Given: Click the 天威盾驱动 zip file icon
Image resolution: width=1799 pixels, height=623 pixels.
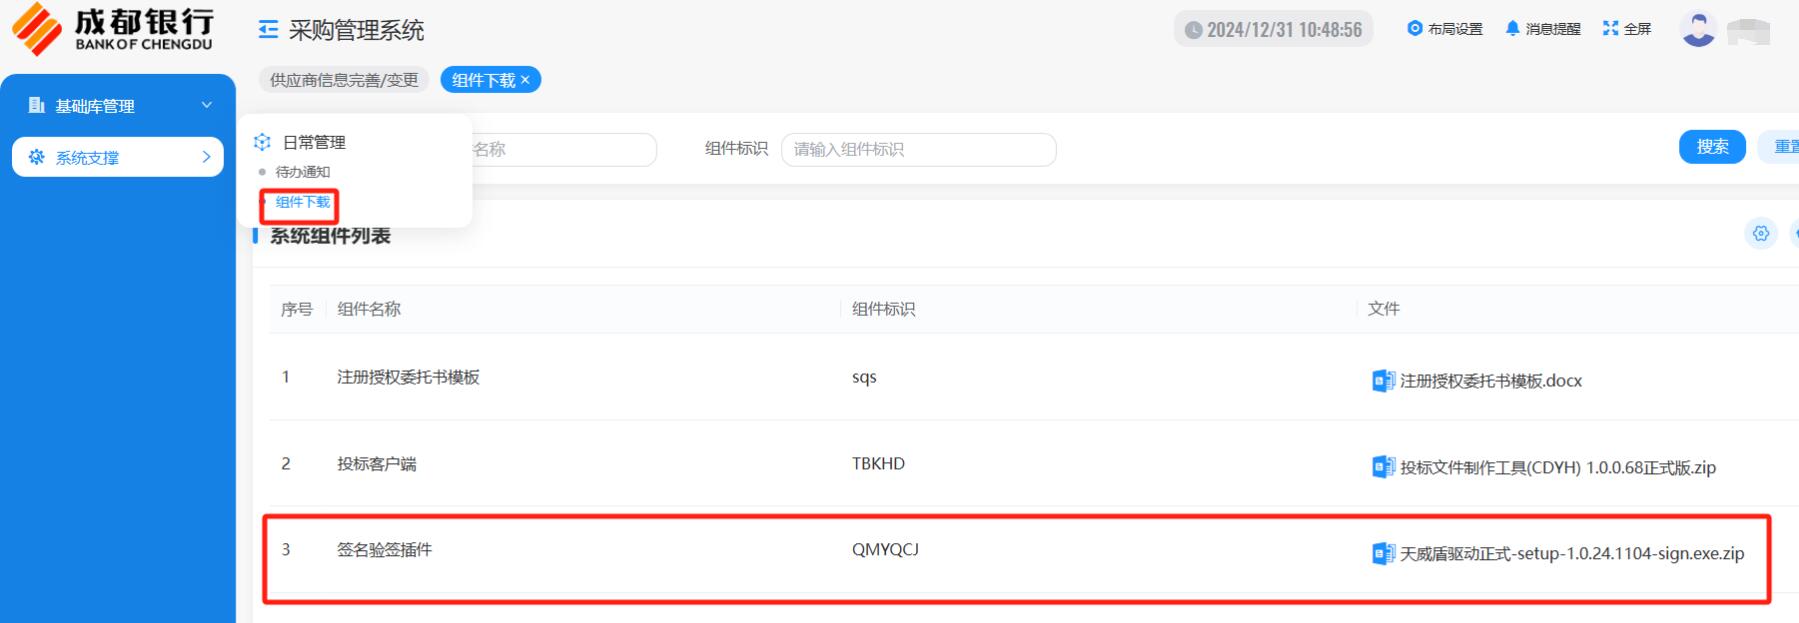Looking at the screenshot, I should coord(1383,554).
